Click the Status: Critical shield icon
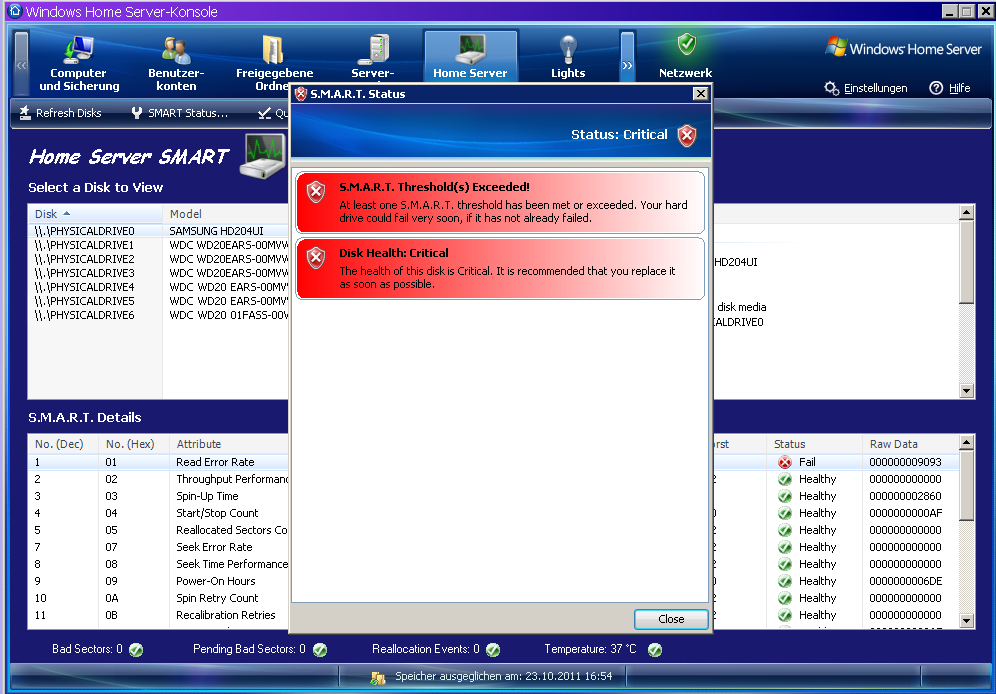This screenshot has width=996, height=694. coord(687,135)
